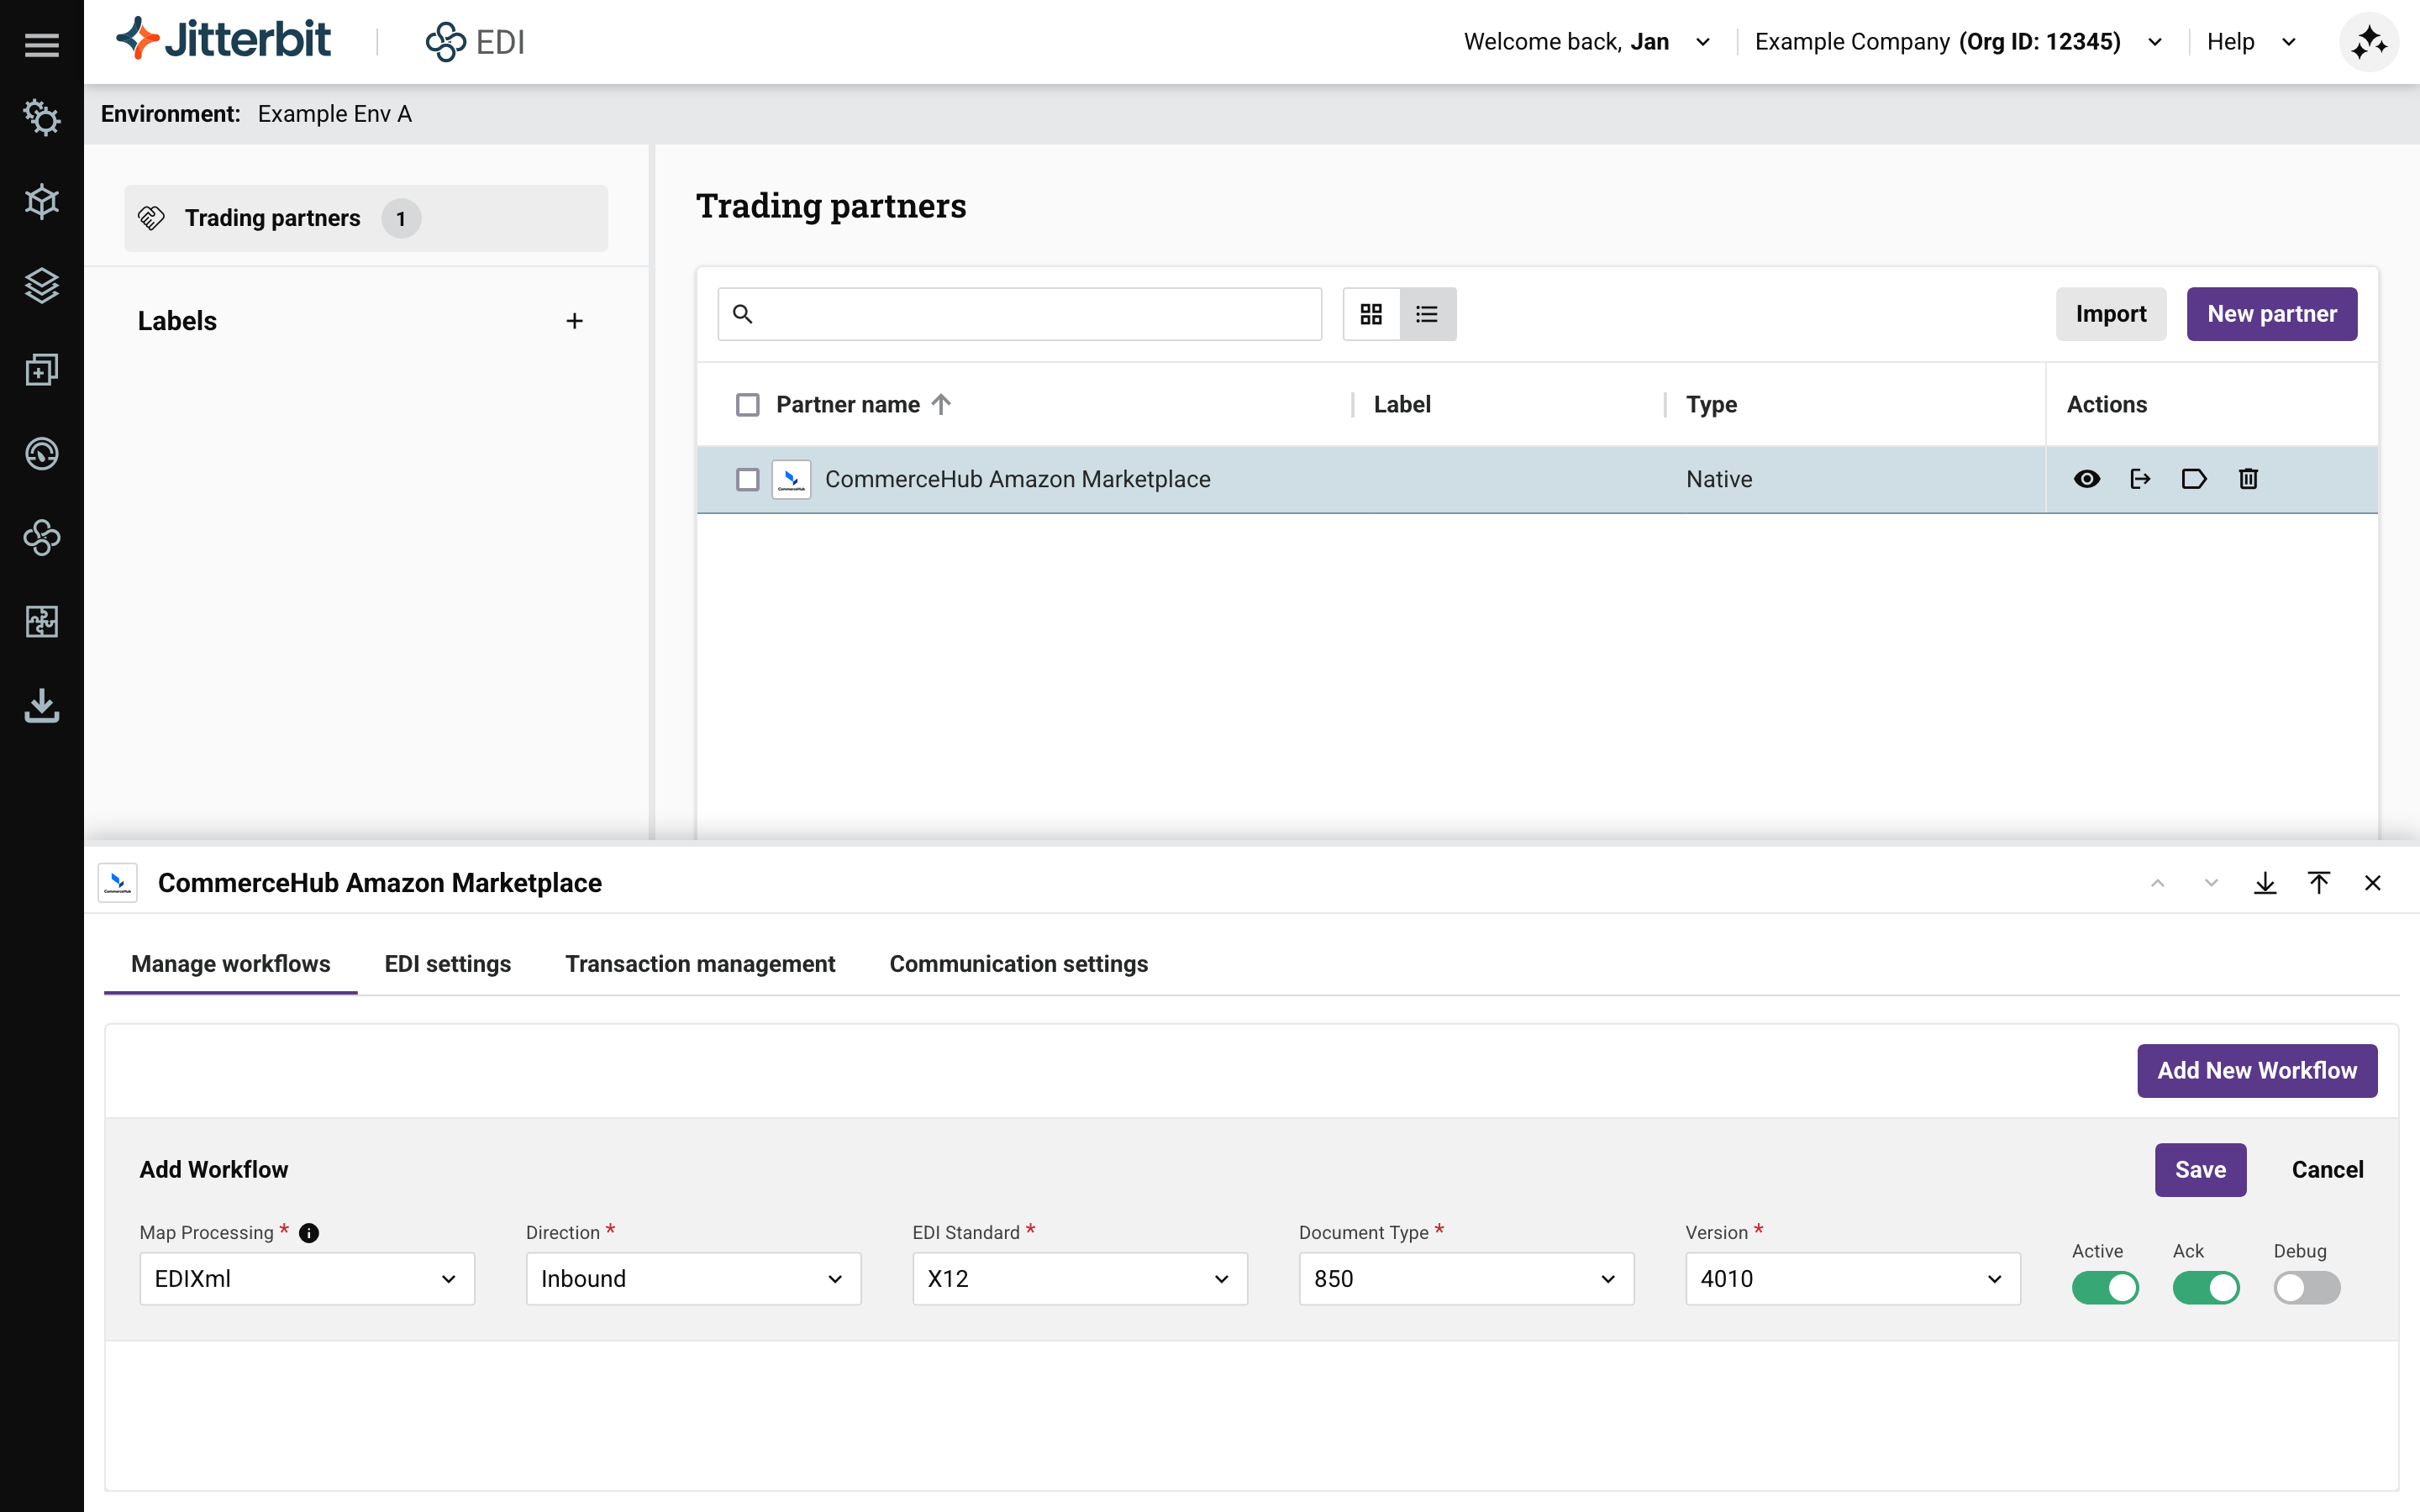This screenshot has height=1512, width=2420.
Task: Enable the Debug toggle
Action: tap(2306, 1287)
